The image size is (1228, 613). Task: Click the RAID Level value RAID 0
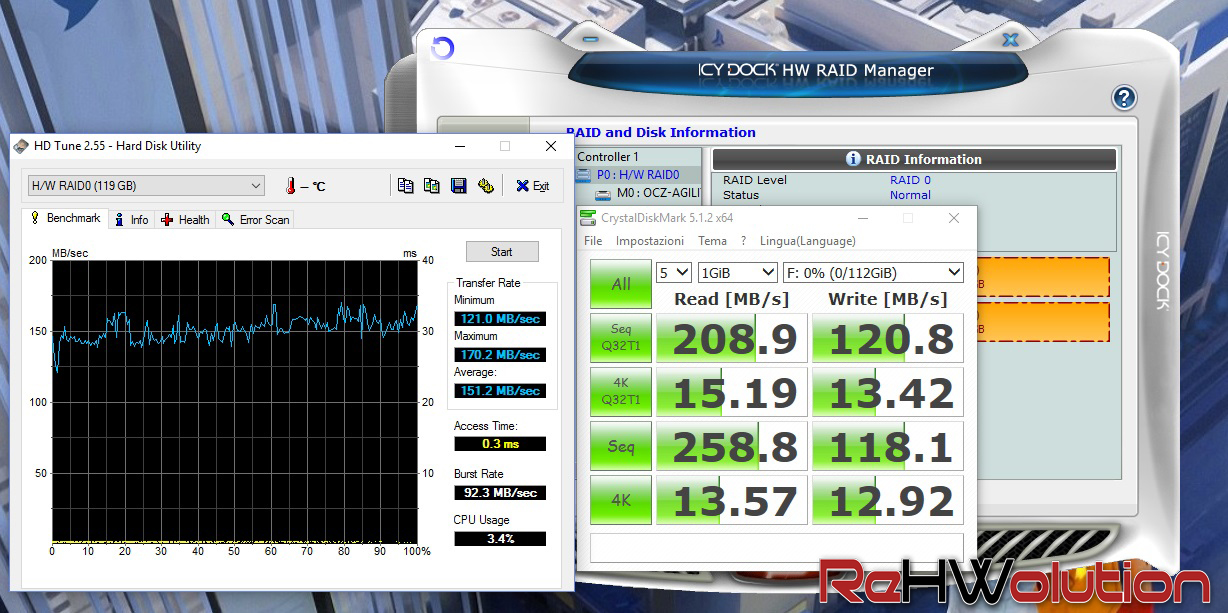[x=910, y=180]
